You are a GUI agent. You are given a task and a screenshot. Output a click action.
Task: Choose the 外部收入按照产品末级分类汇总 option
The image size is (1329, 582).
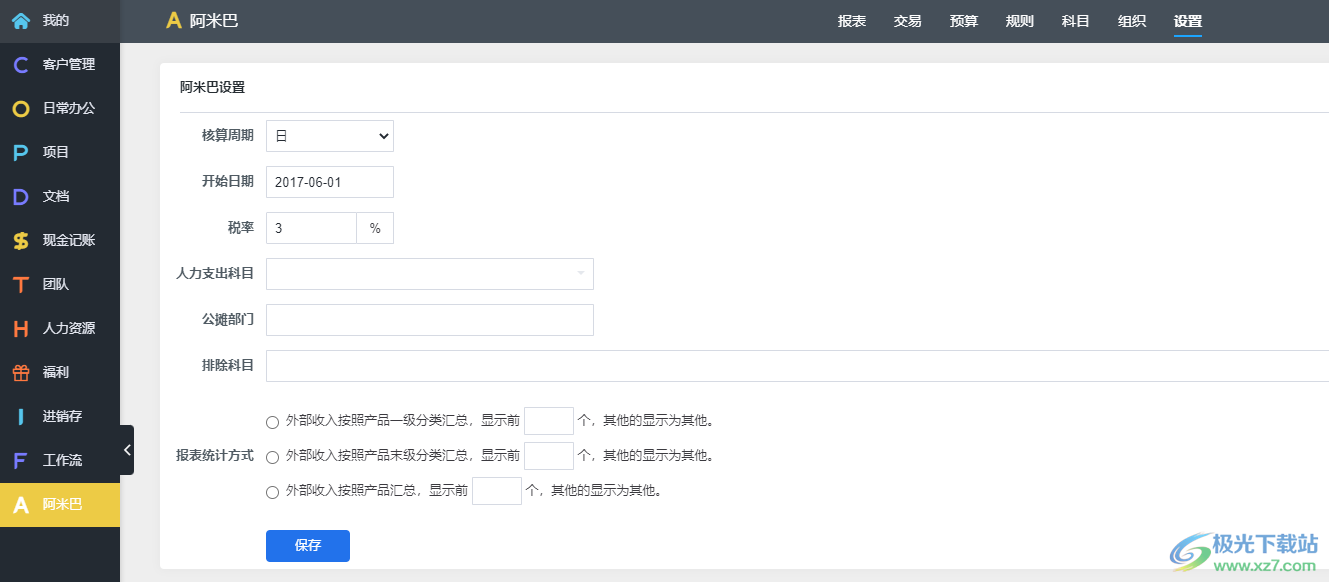coord(272,456)
